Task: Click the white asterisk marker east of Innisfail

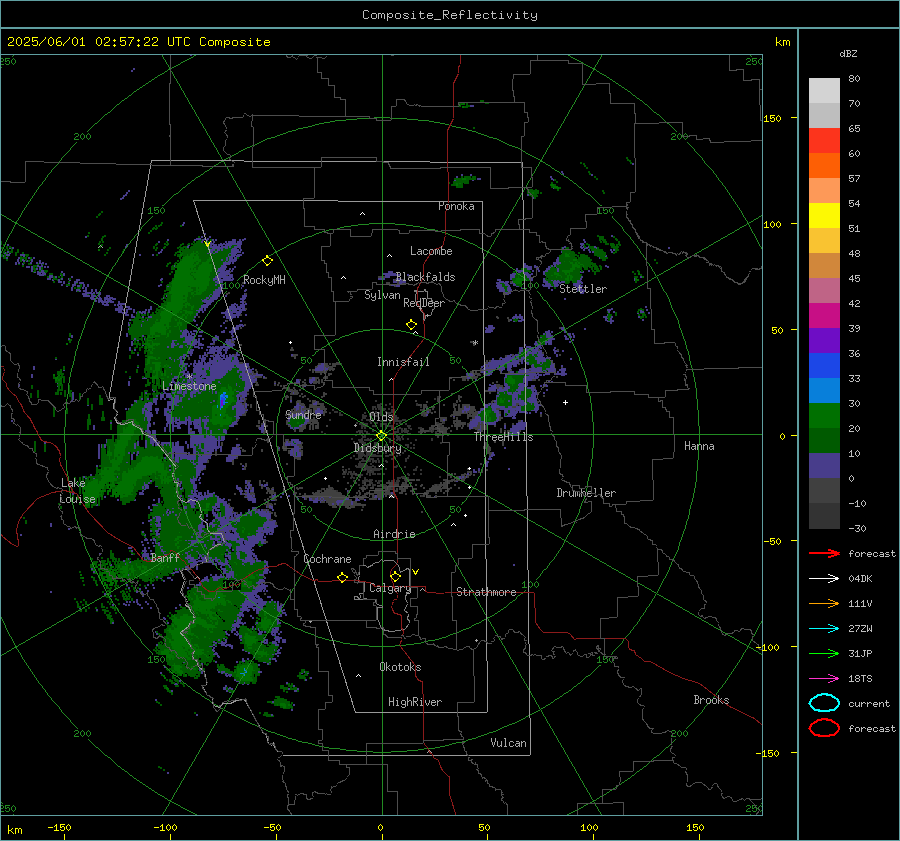Action: [475, 343]
